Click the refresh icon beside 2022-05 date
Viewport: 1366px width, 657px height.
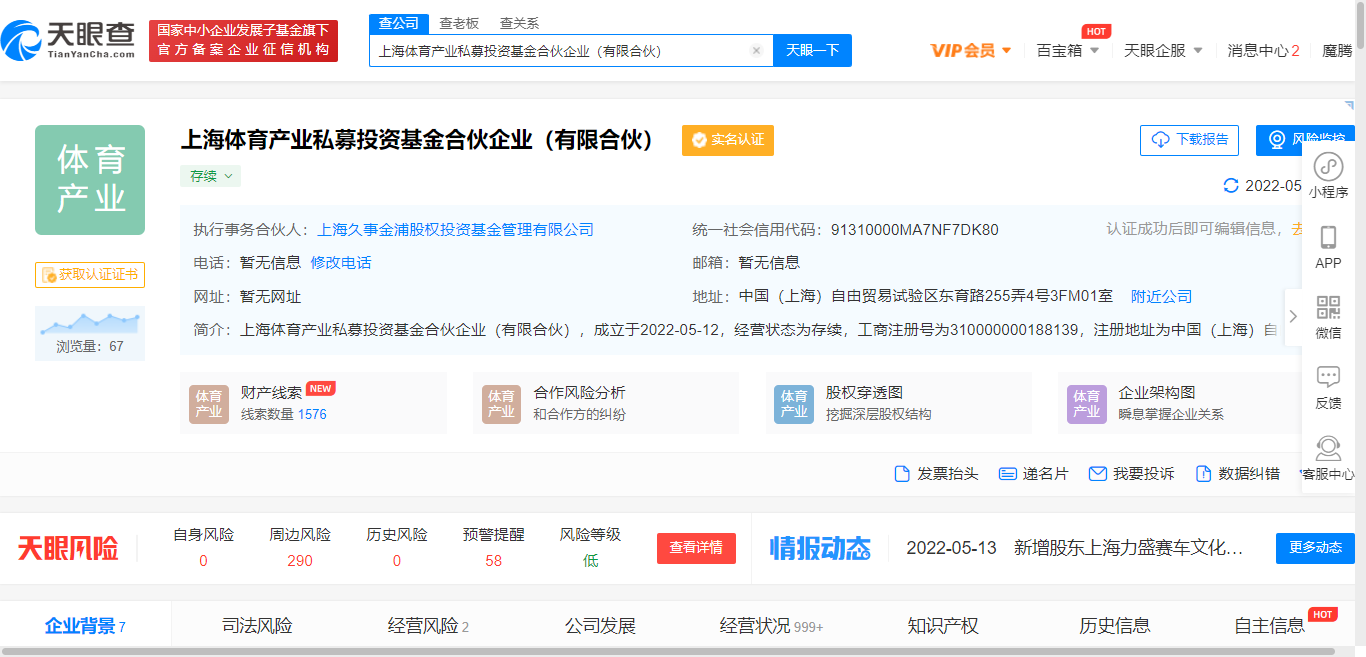pyautogui.click(x=1231, y=185)
